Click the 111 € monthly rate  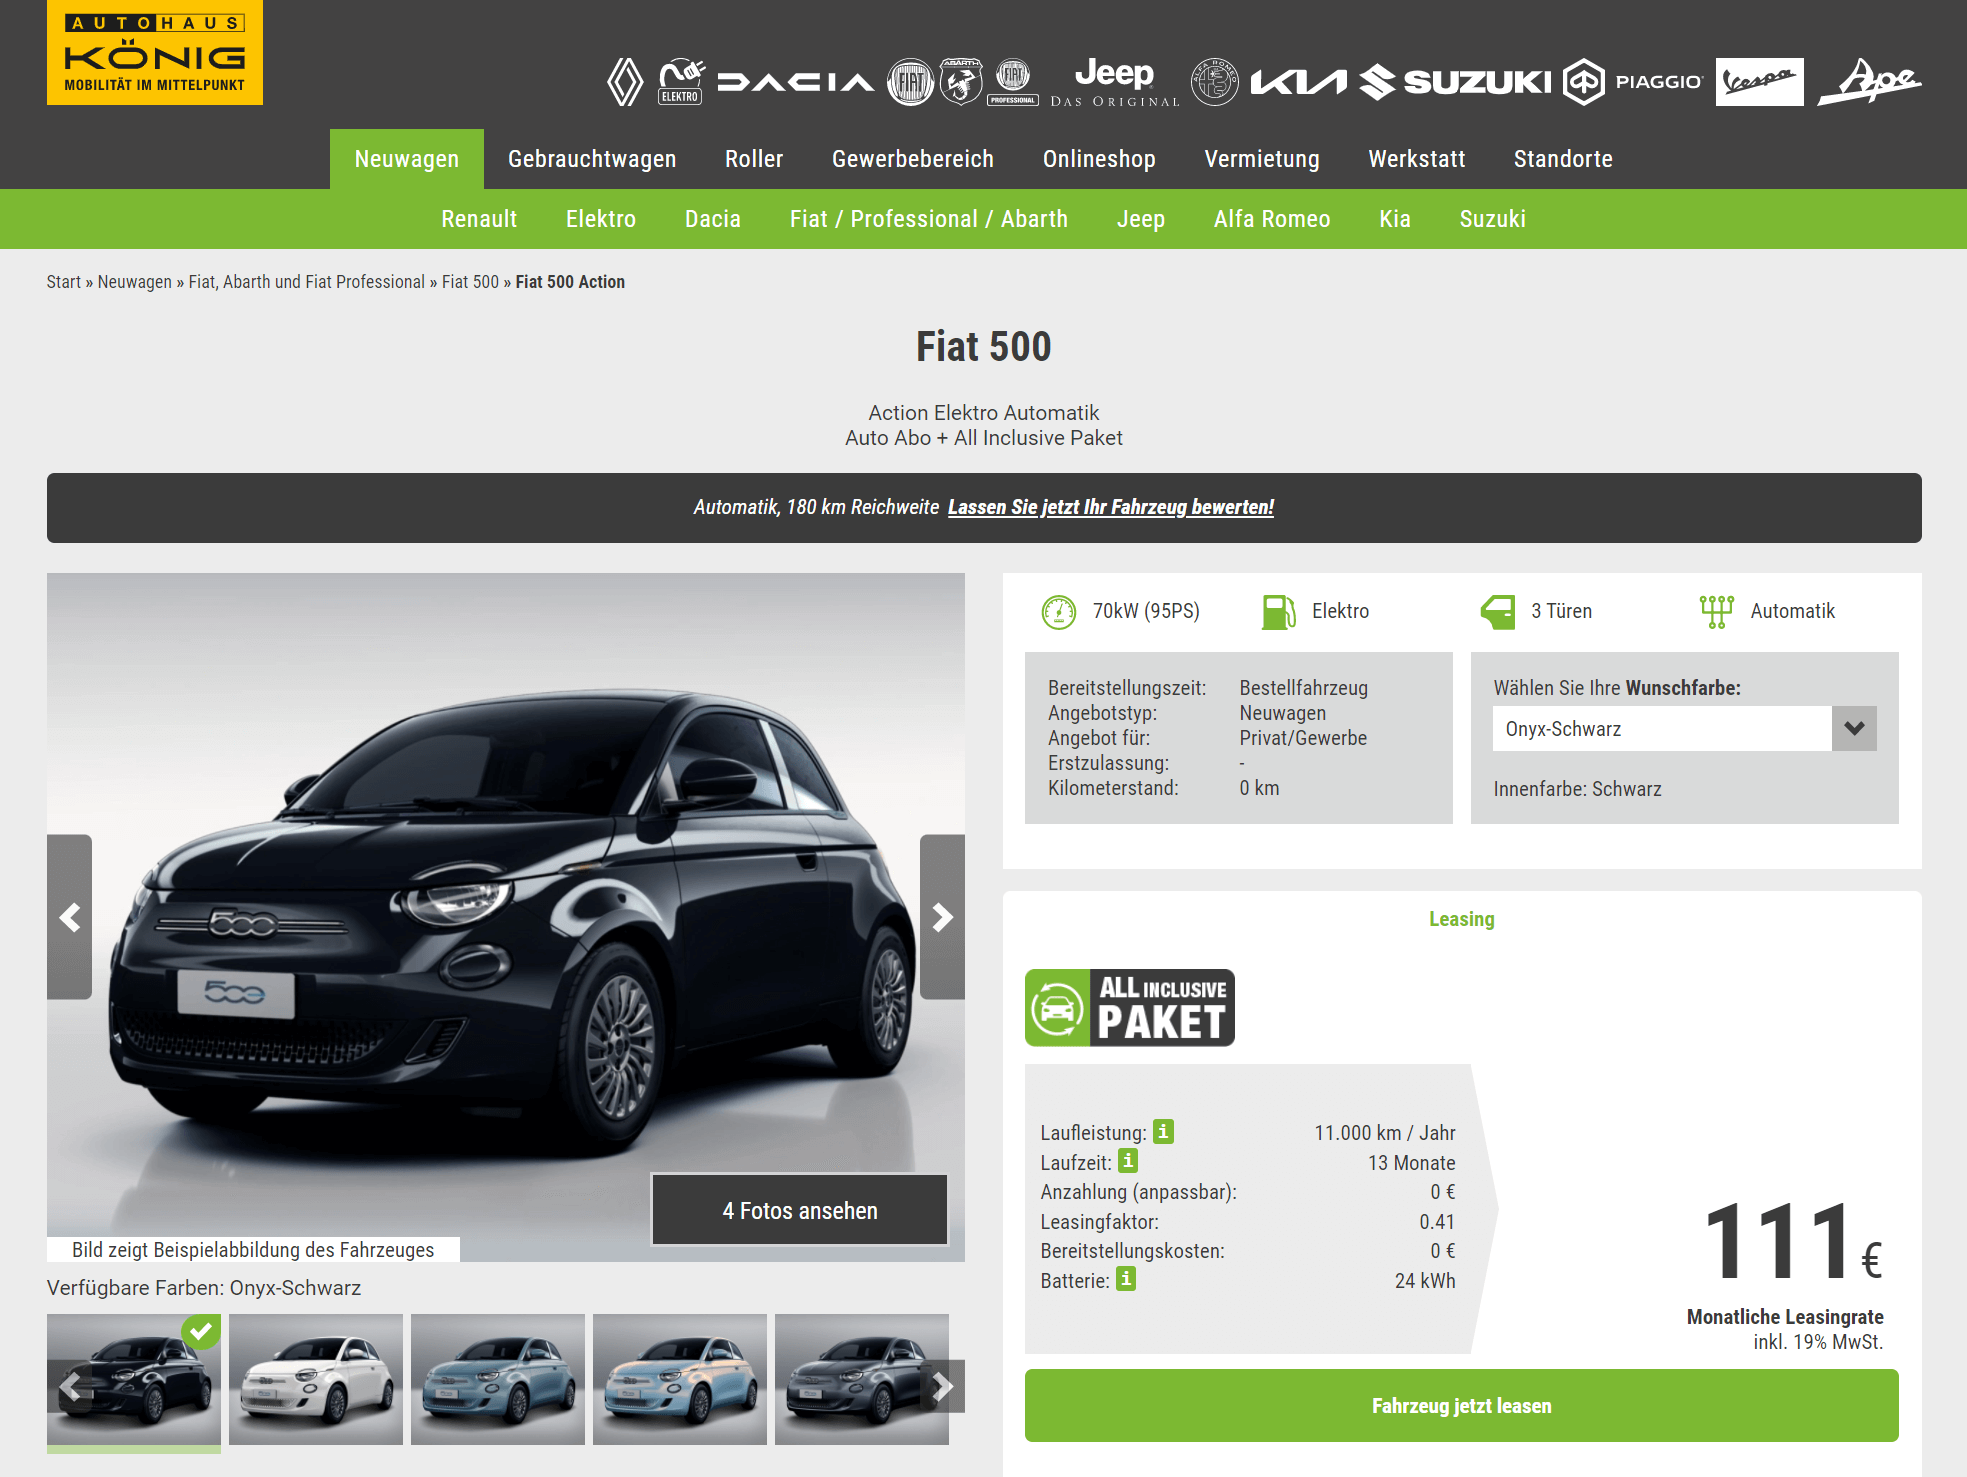point(1793,1242)
